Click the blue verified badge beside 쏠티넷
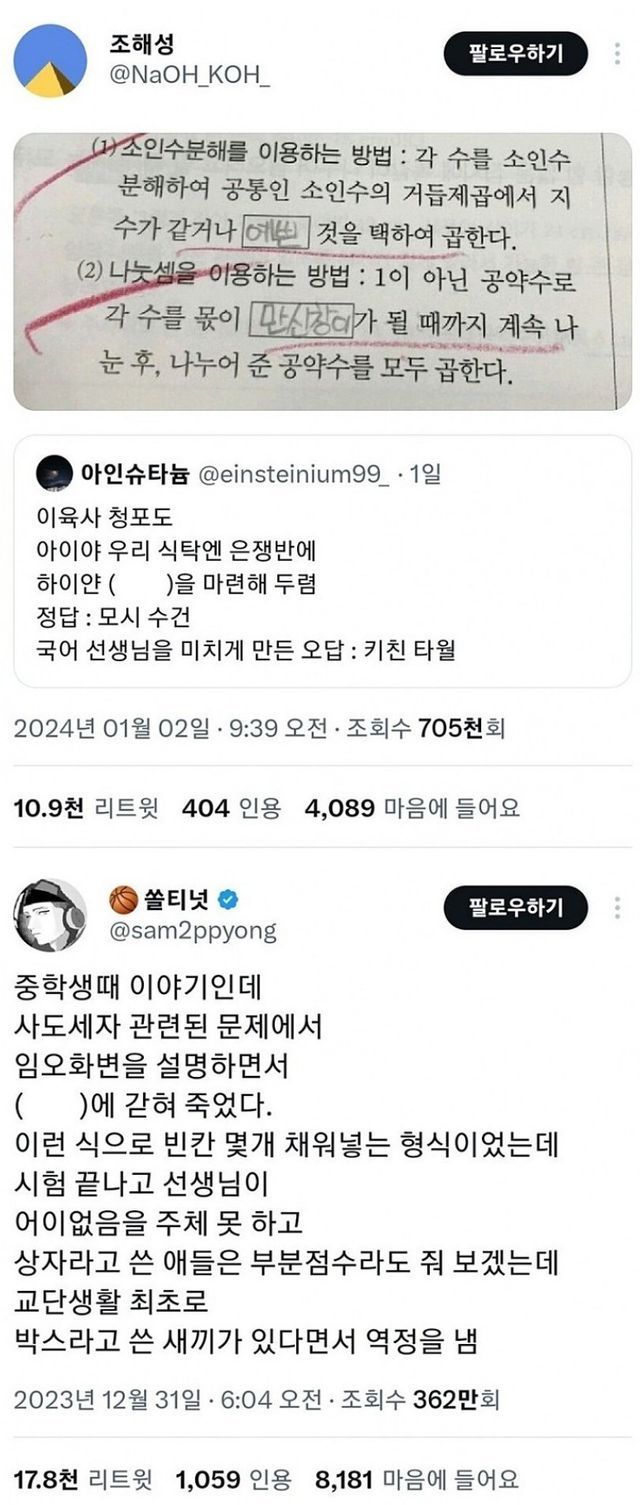This screenshot has width=640, height=1505. tap(228, 899)
